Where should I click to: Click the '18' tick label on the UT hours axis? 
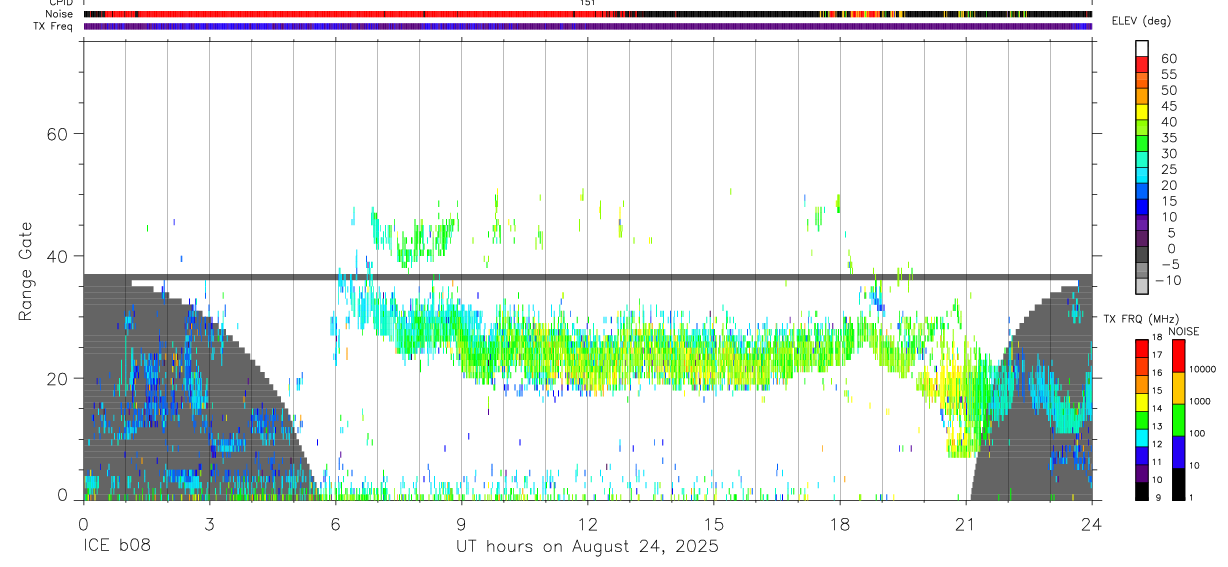840,523
